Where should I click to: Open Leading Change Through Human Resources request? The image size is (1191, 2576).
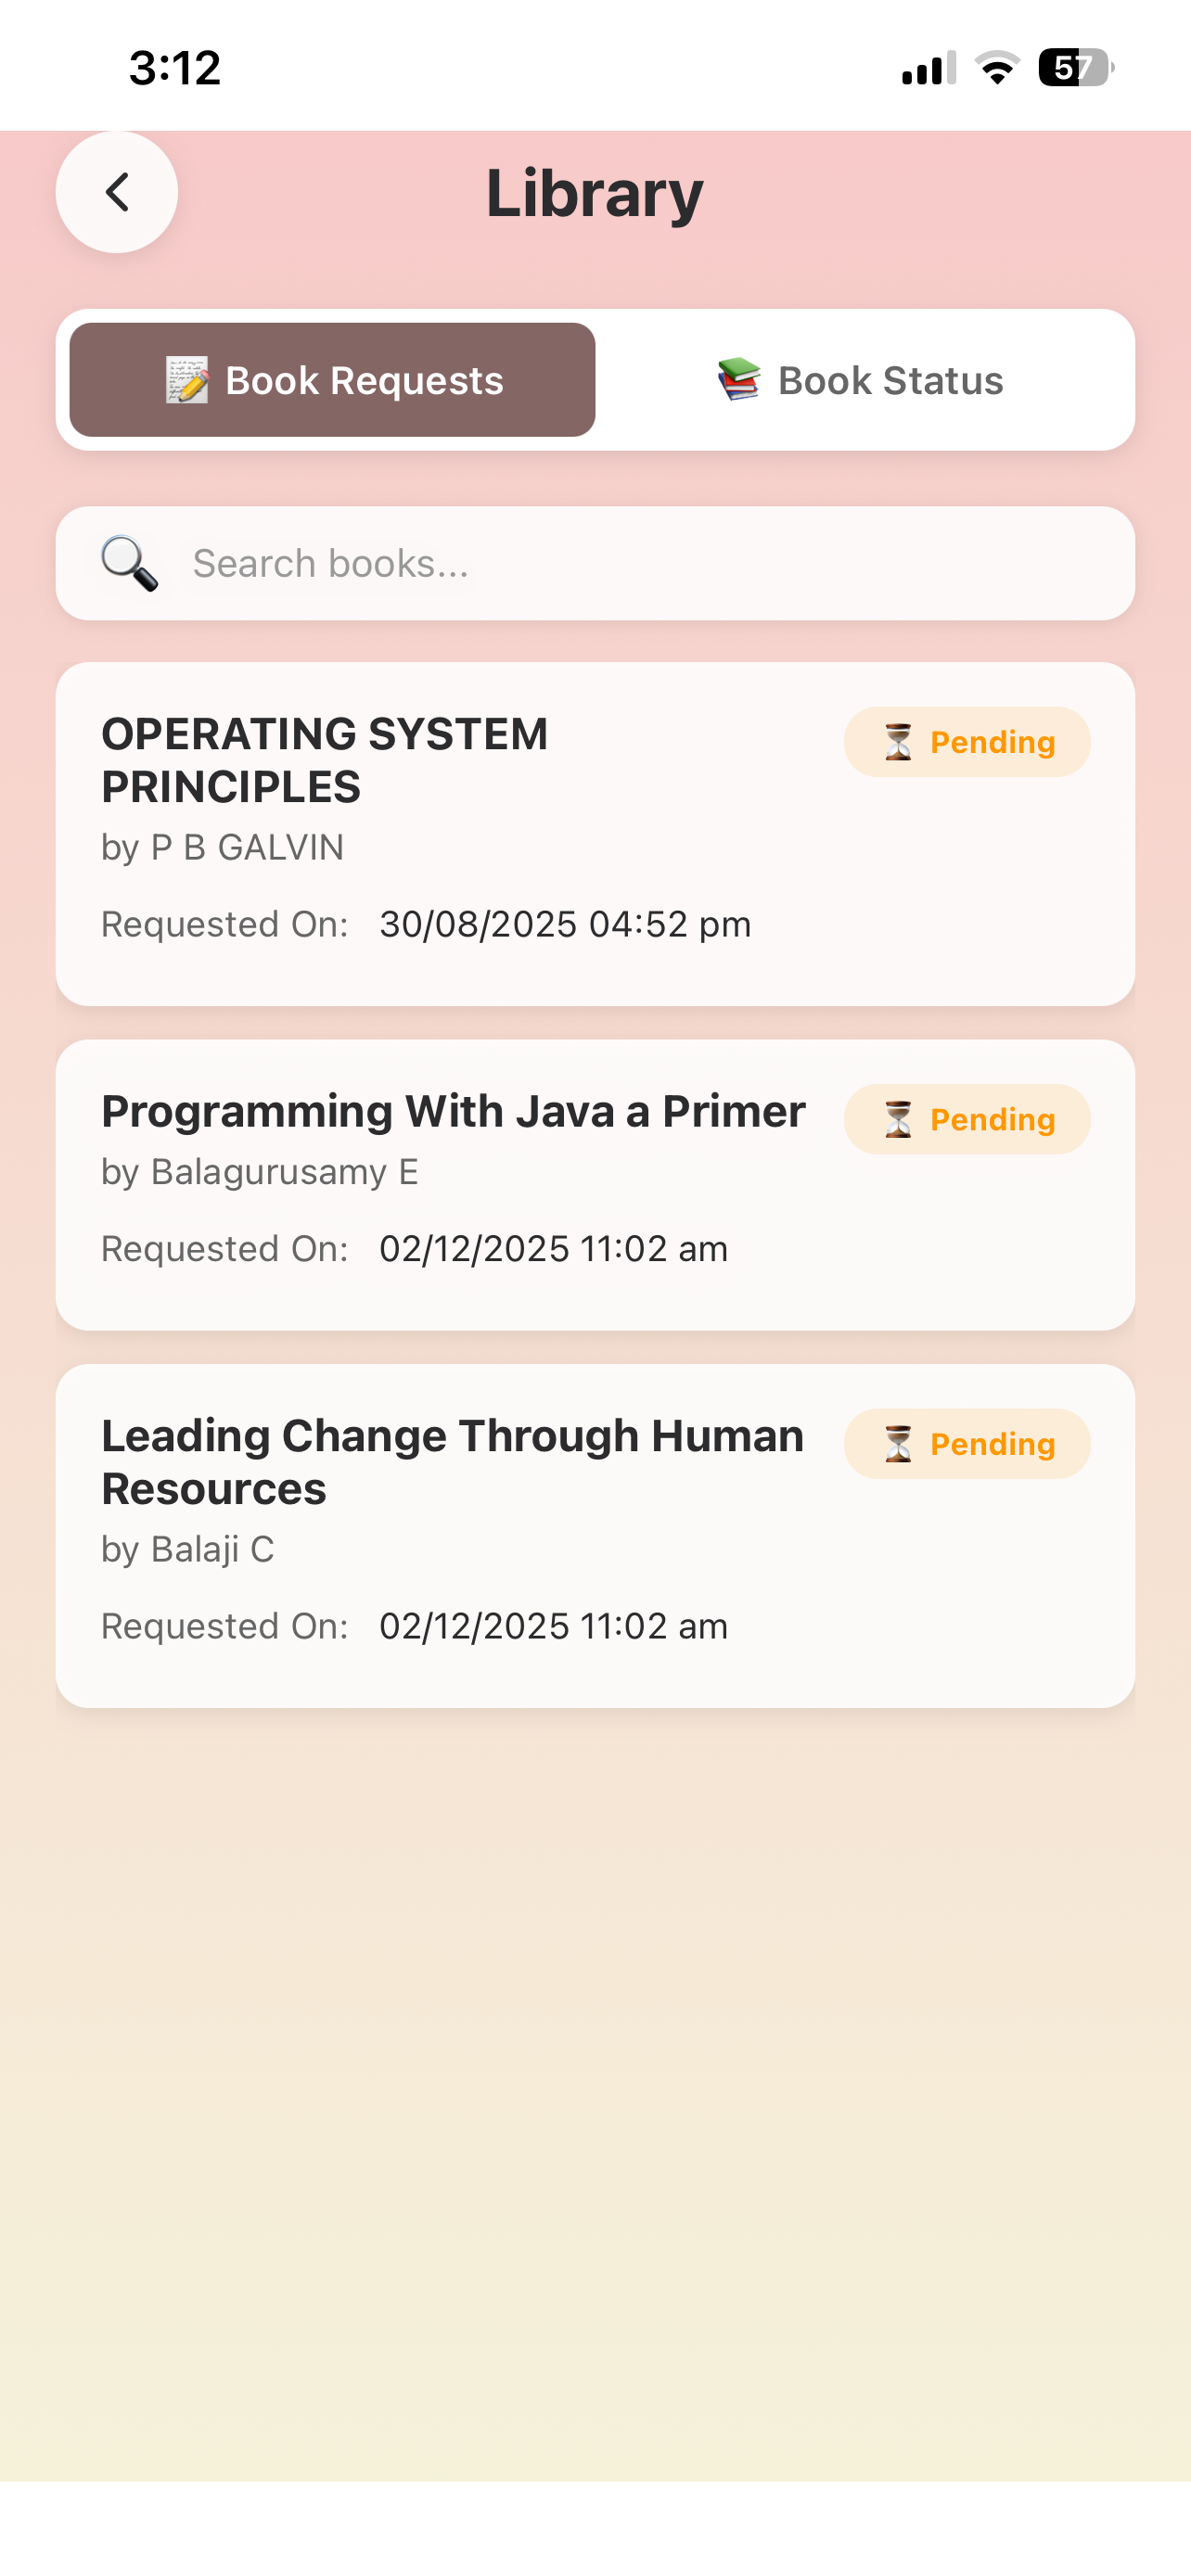pyautogui.click(x=595, y=1536)
